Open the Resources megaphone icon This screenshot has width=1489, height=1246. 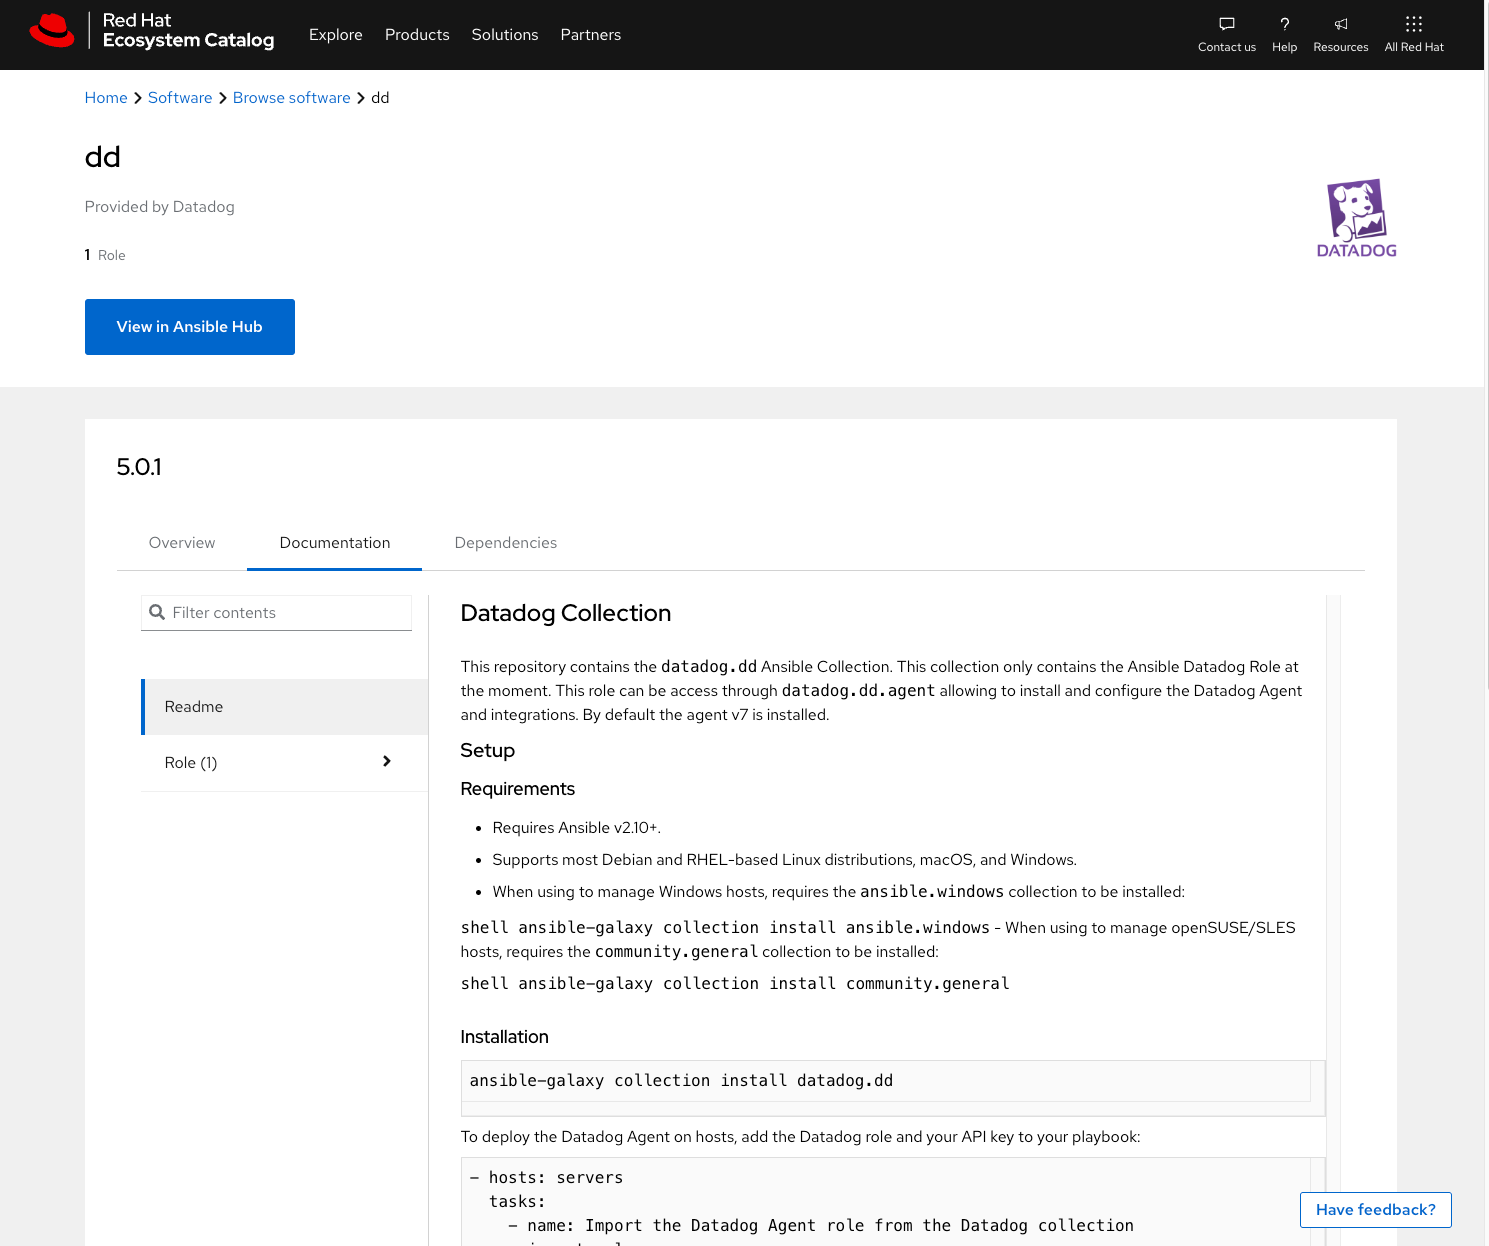pos(1340,23)
